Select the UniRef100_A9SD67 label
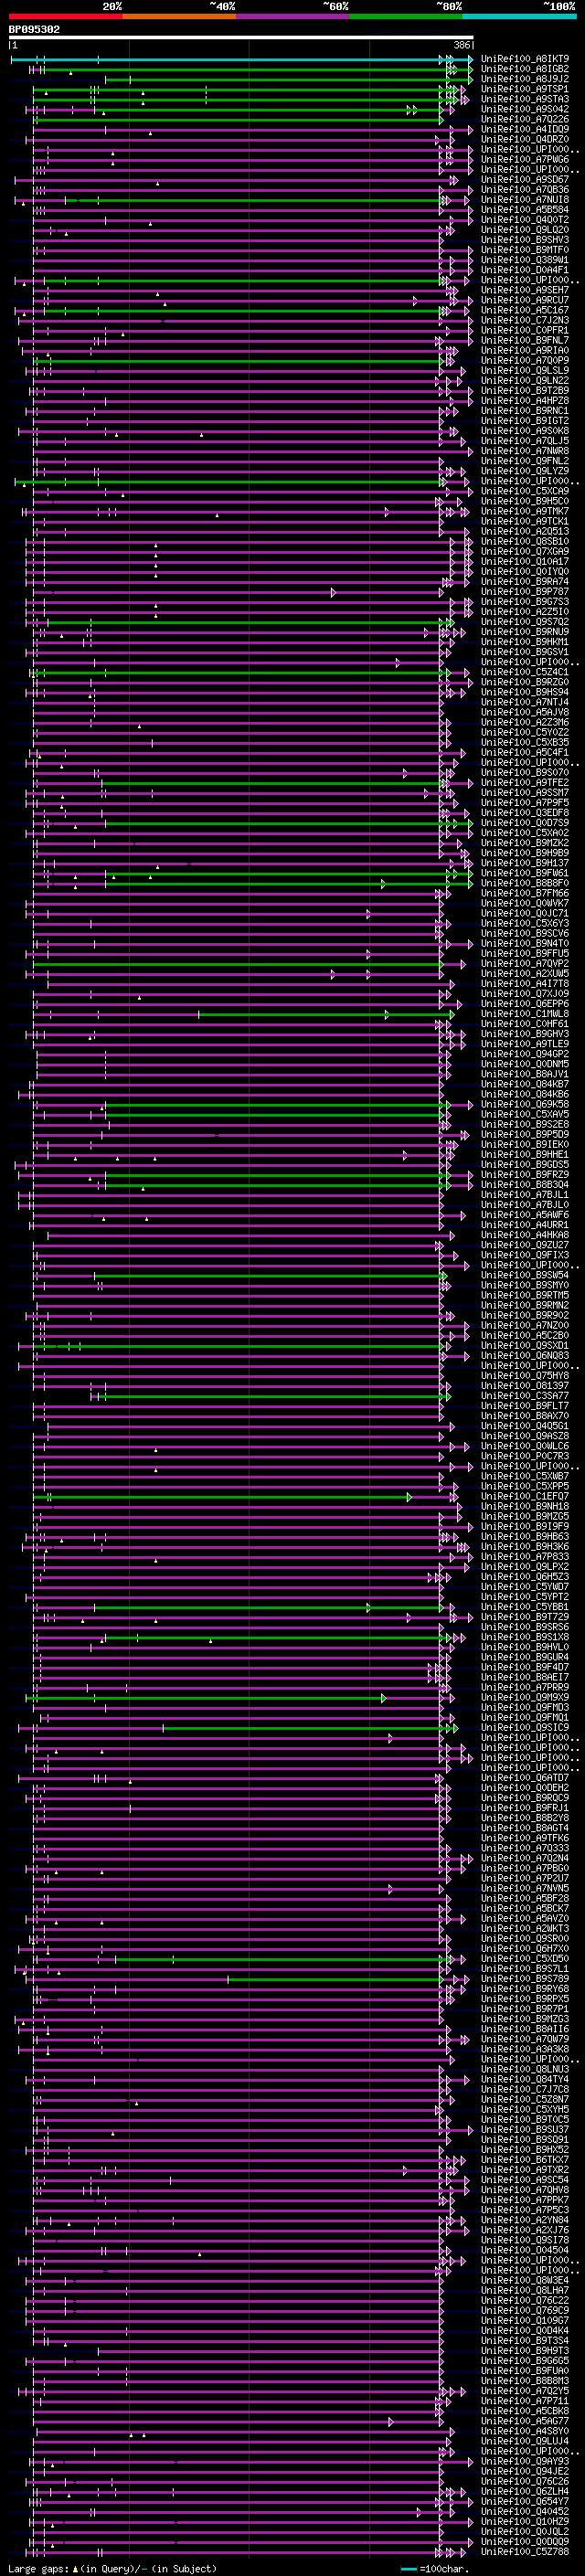The height and width of the screenshot is (2576, 585). [x=525, y=180]
